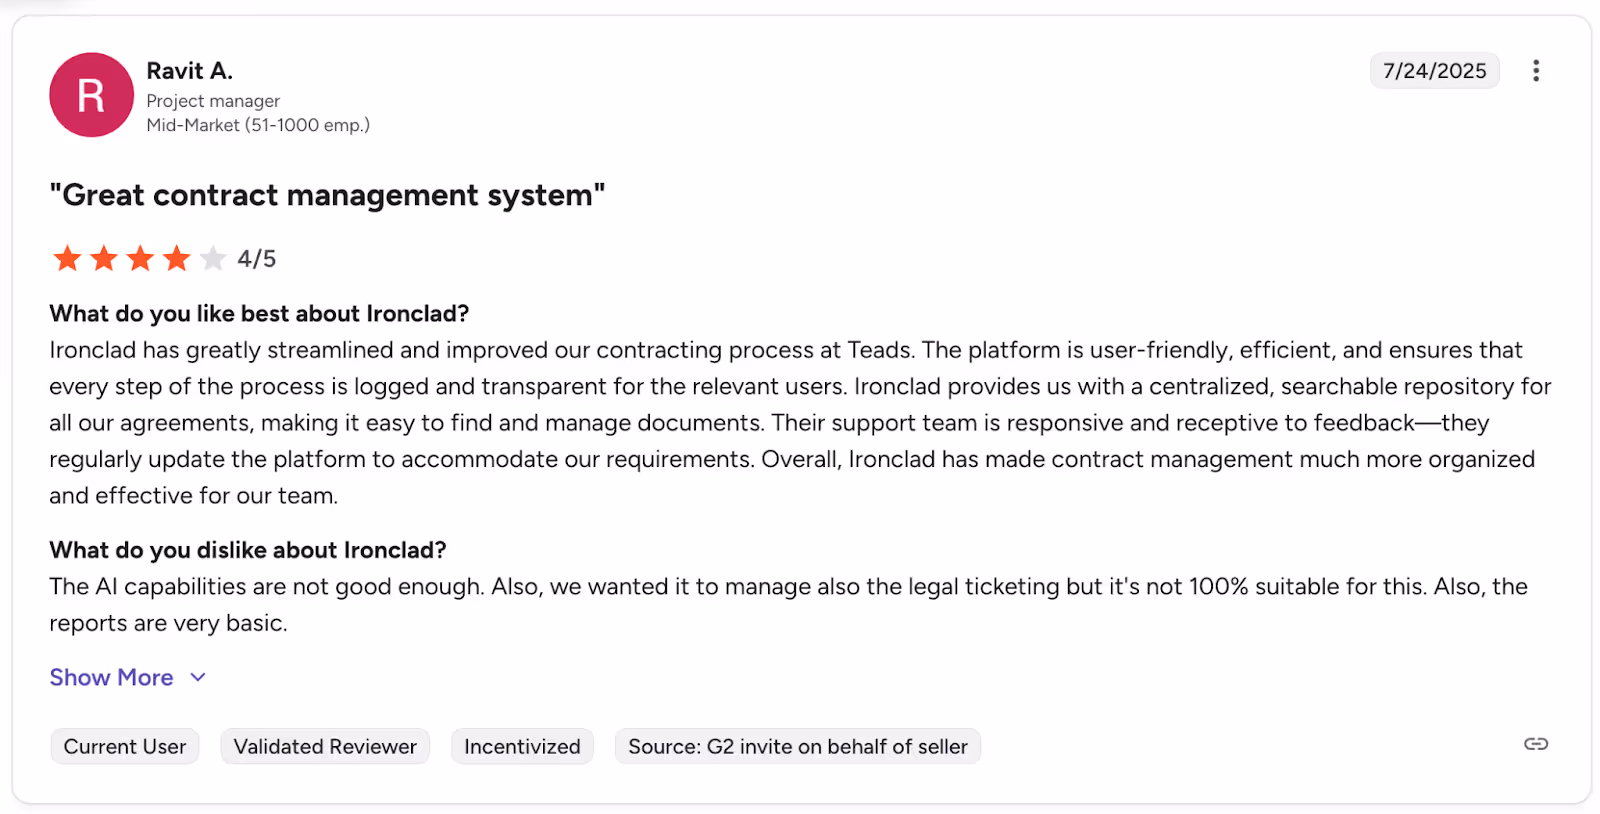This screenshot has height=814, width=1600.
Task: Click the Current User tag
Action: [124, 745]
